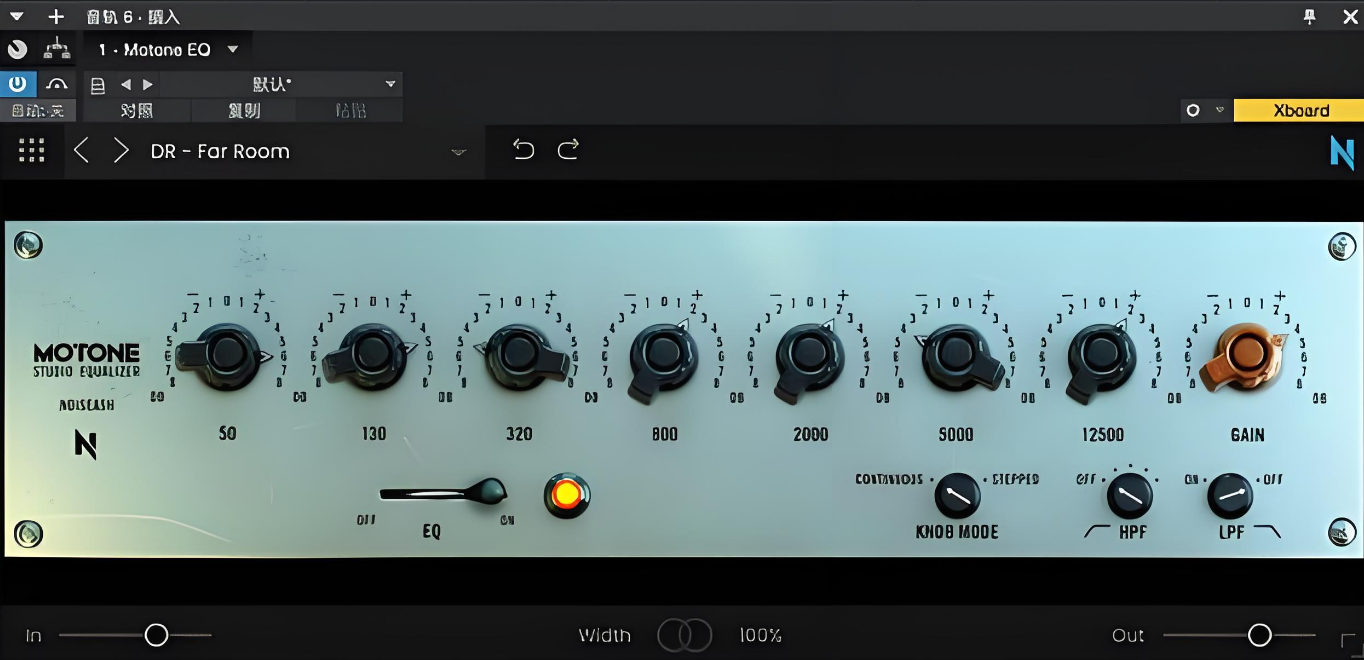Click the 对照 compare button
The width and height of the screenshot is (1364, 660).
[x=137, y=110]
